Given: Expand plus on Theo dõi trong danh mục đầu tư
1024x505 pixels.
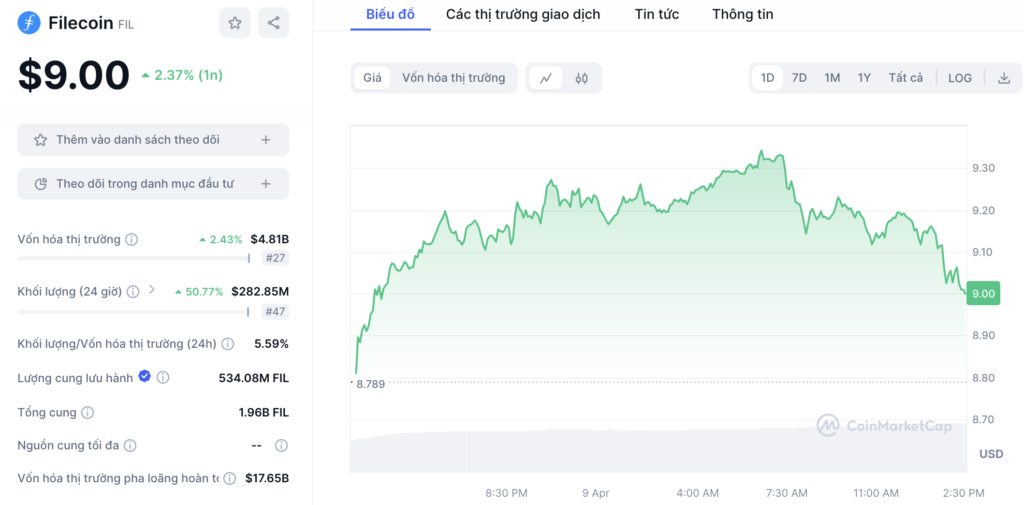Looking at the screenshot, I should (266, 184).
